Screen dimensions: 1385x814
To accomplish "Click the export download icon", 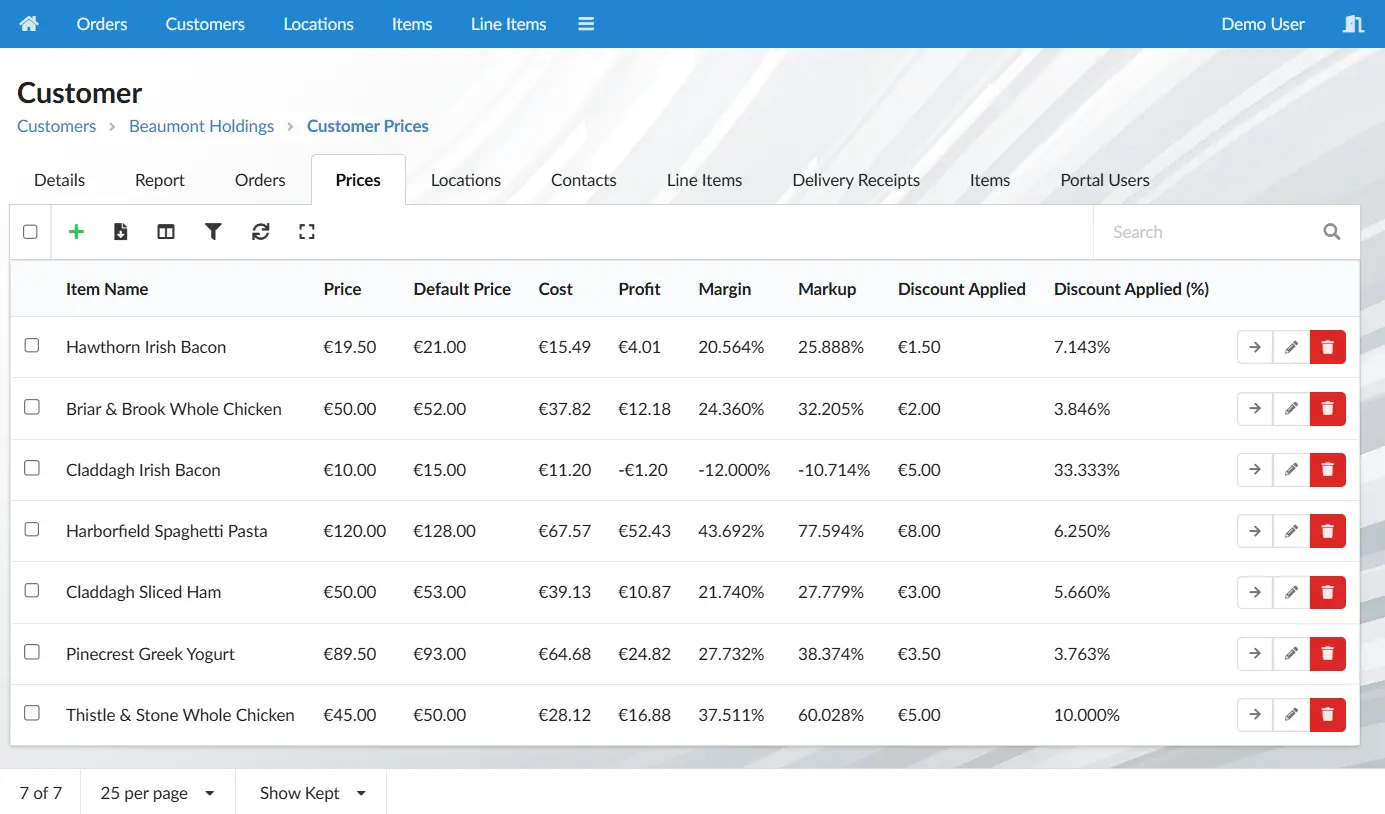I will 120,232.
